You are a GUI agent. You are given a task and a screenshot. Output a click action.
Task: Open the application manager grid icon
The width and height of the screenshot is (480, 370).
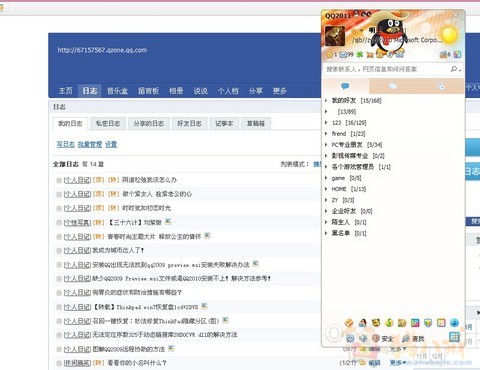pyautogui.click(x=454, y=337)
